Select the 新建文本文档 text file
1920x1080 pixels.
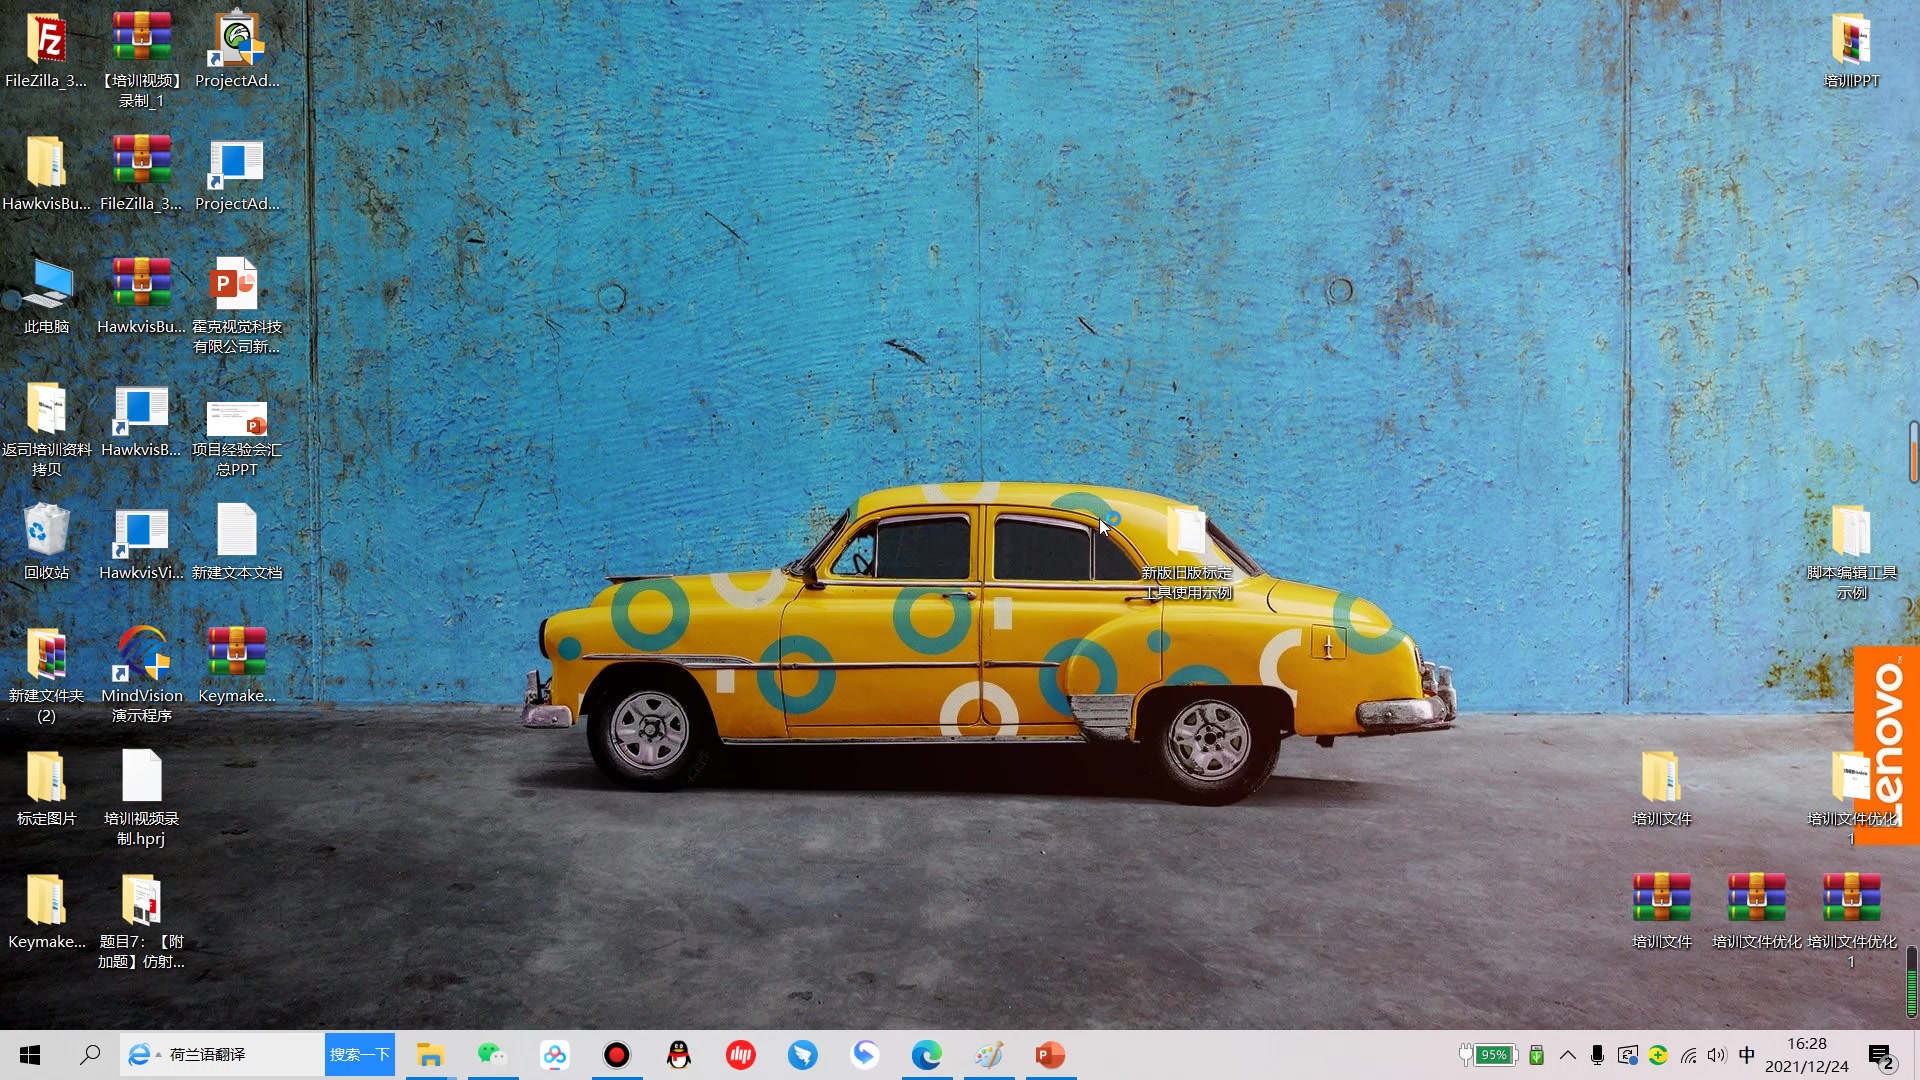236,530
